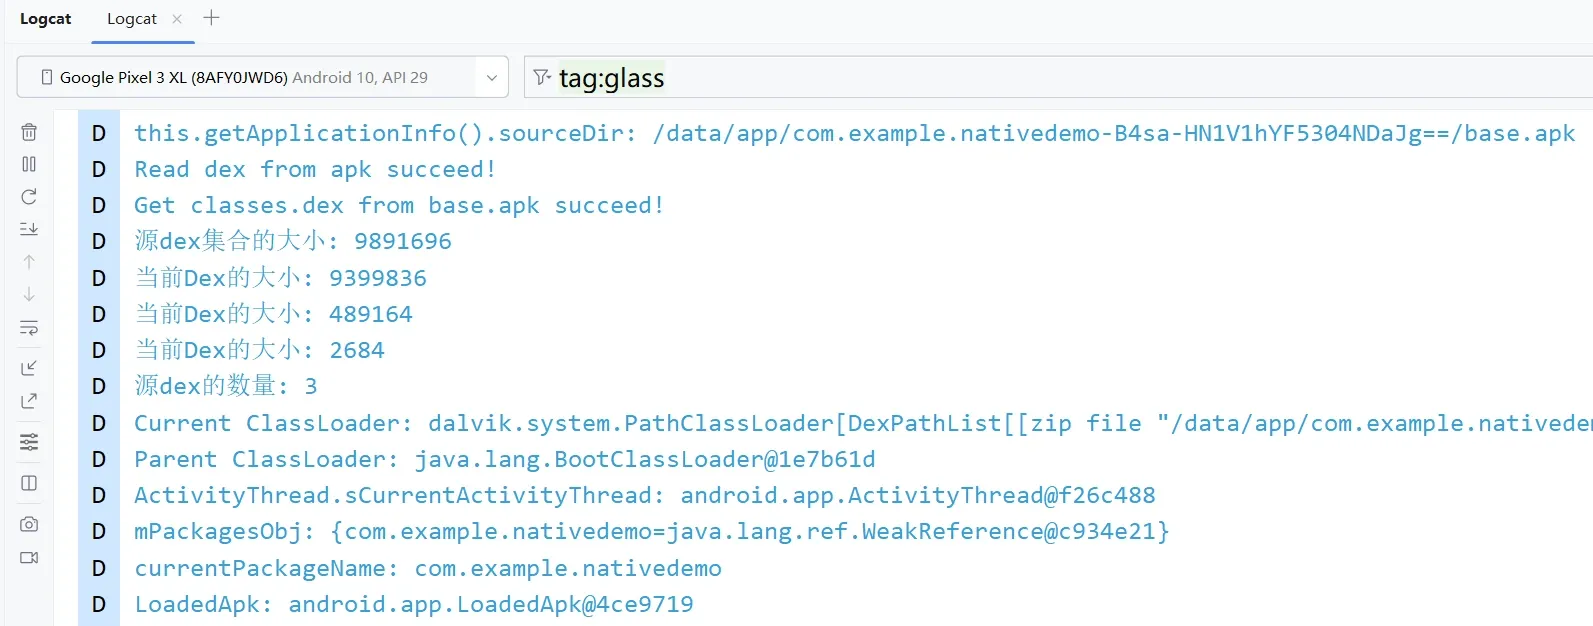Click 'Get classes.dex from base.apk succeed!' line
This screenshot has height=626, width=1593.
tap(399, 205)
